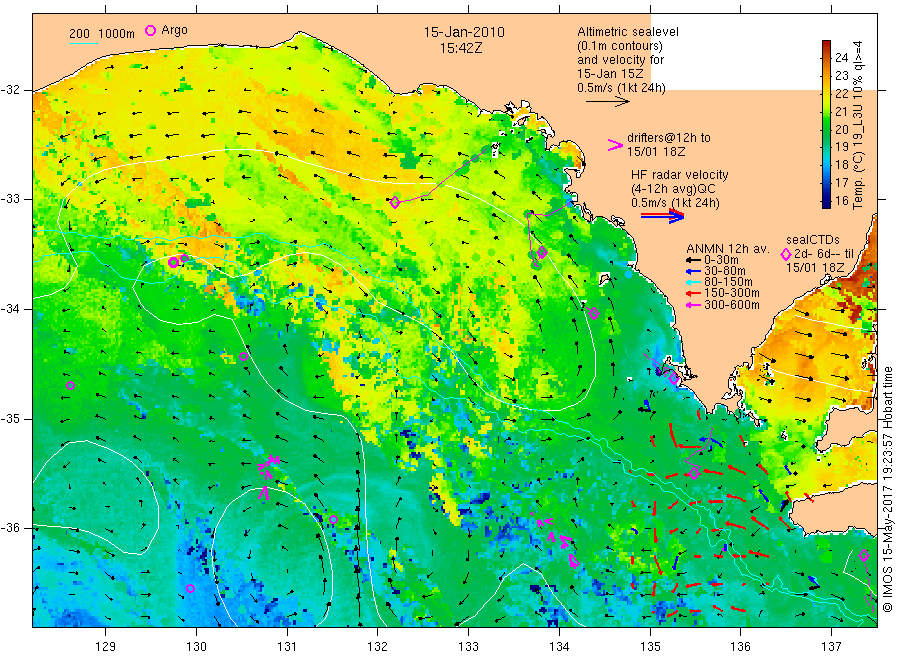Click the altimetric velocity scale arrow
The height and width of the screenshot is (660, 900).
point(608,102)
